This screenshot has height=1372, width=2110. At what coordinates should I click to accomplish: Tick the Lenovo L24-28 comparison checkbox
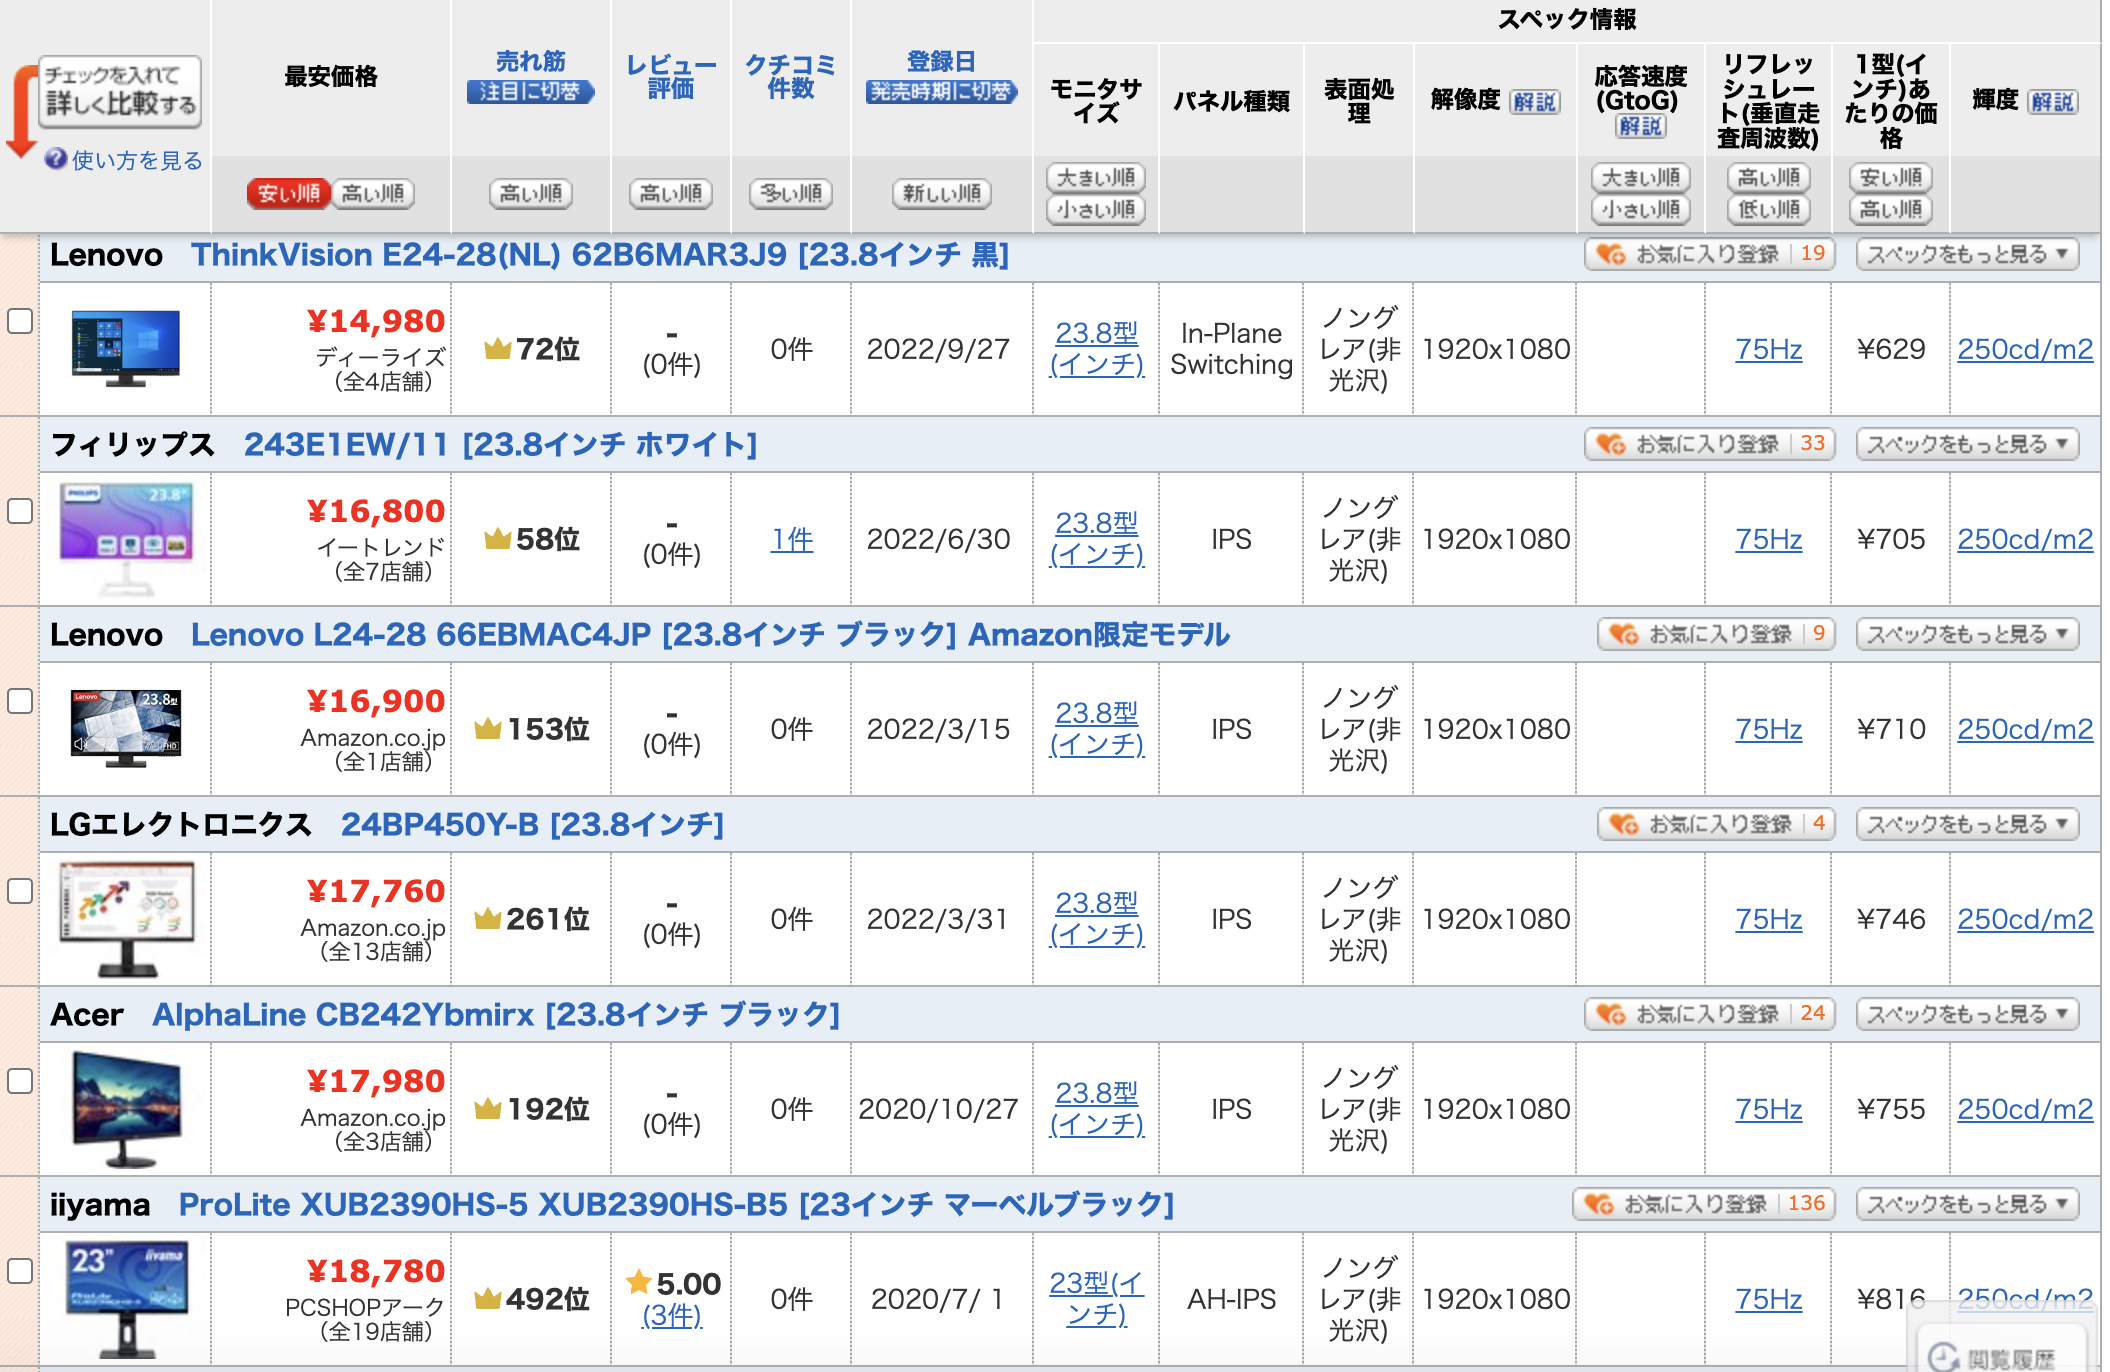[x=20, y=701]
